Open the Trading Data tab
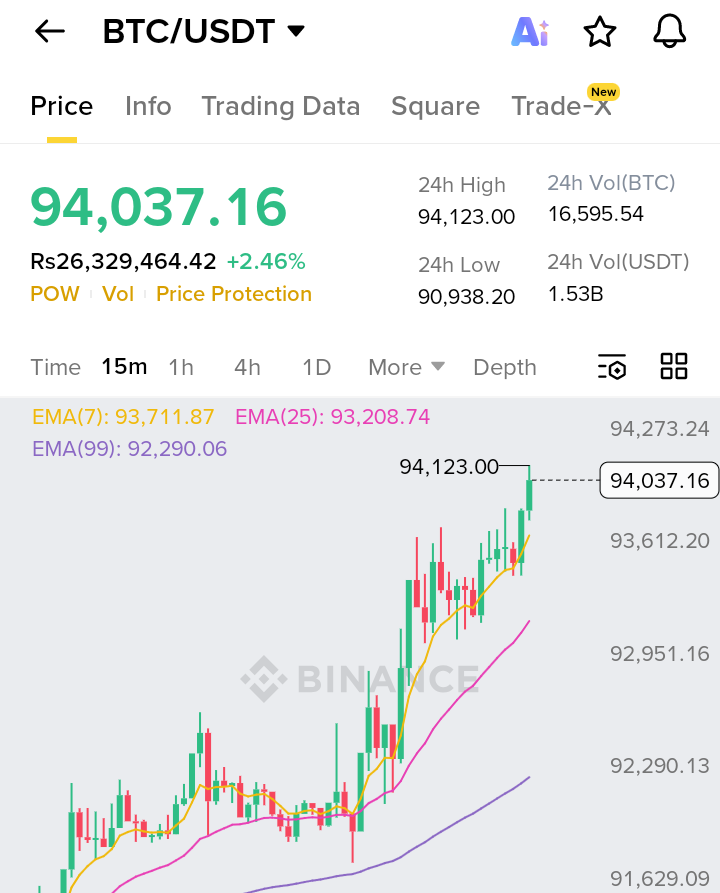This screenshot has width=720, height=893. click(281, 106)
